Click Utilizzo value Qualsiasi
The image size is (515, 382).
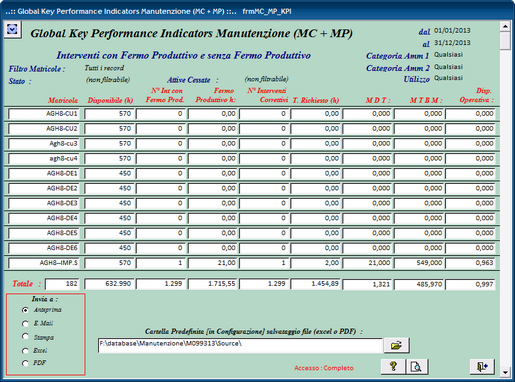coord(448,78)
